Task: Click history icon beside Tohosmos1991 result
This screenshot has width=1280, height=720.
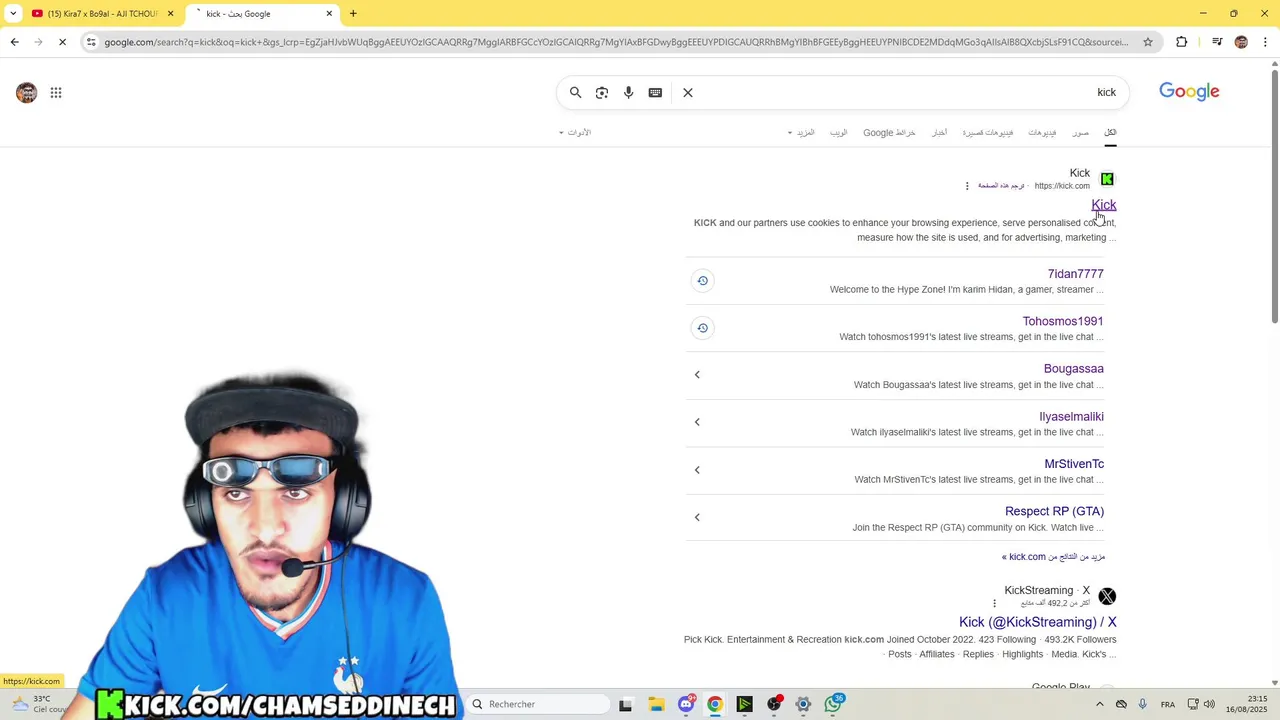Action: point(702,328)
